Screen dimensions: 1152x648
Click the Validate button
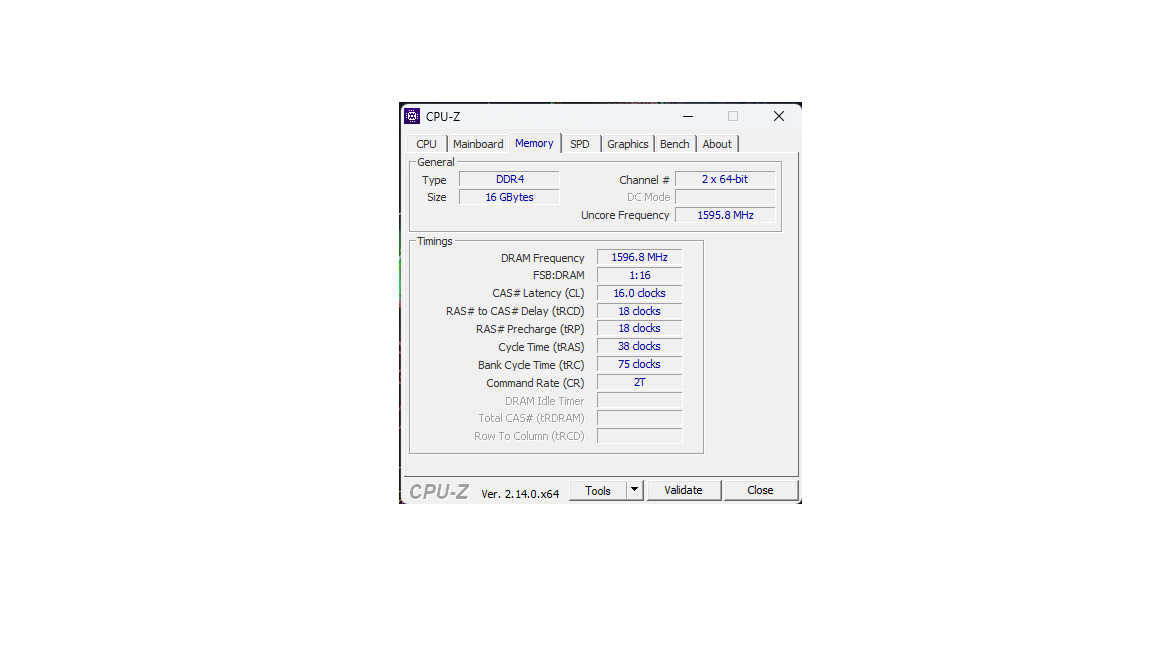683,490
